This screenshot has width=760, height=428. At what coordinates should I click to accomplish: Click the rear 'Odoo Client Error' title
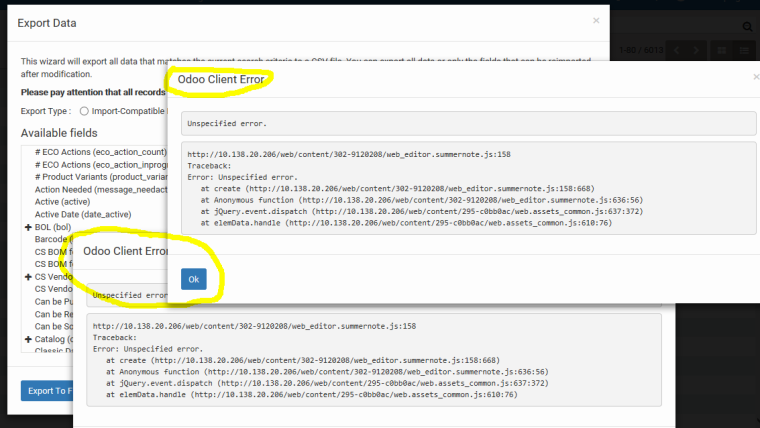tap(125, 251)
